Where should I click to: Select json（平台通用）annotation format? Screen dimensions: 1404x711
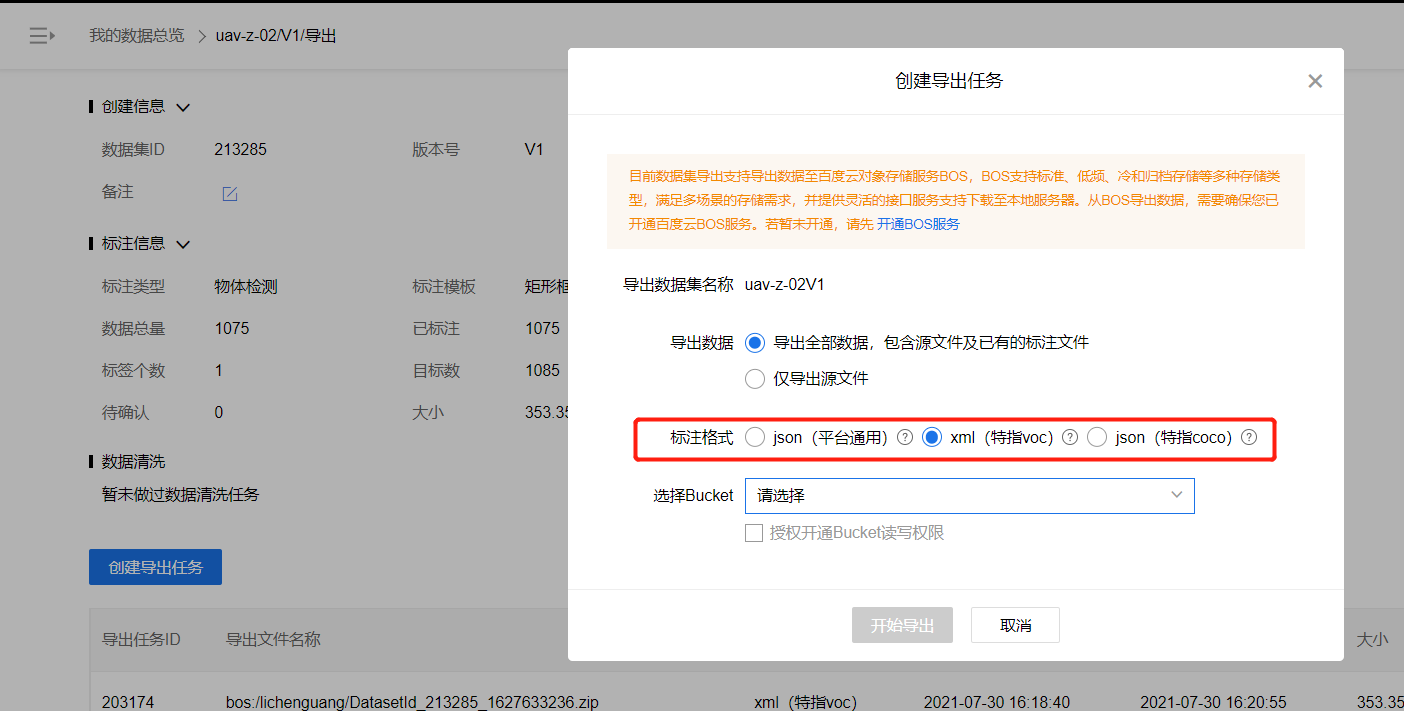pyautogui.click(x=755, y=437)
